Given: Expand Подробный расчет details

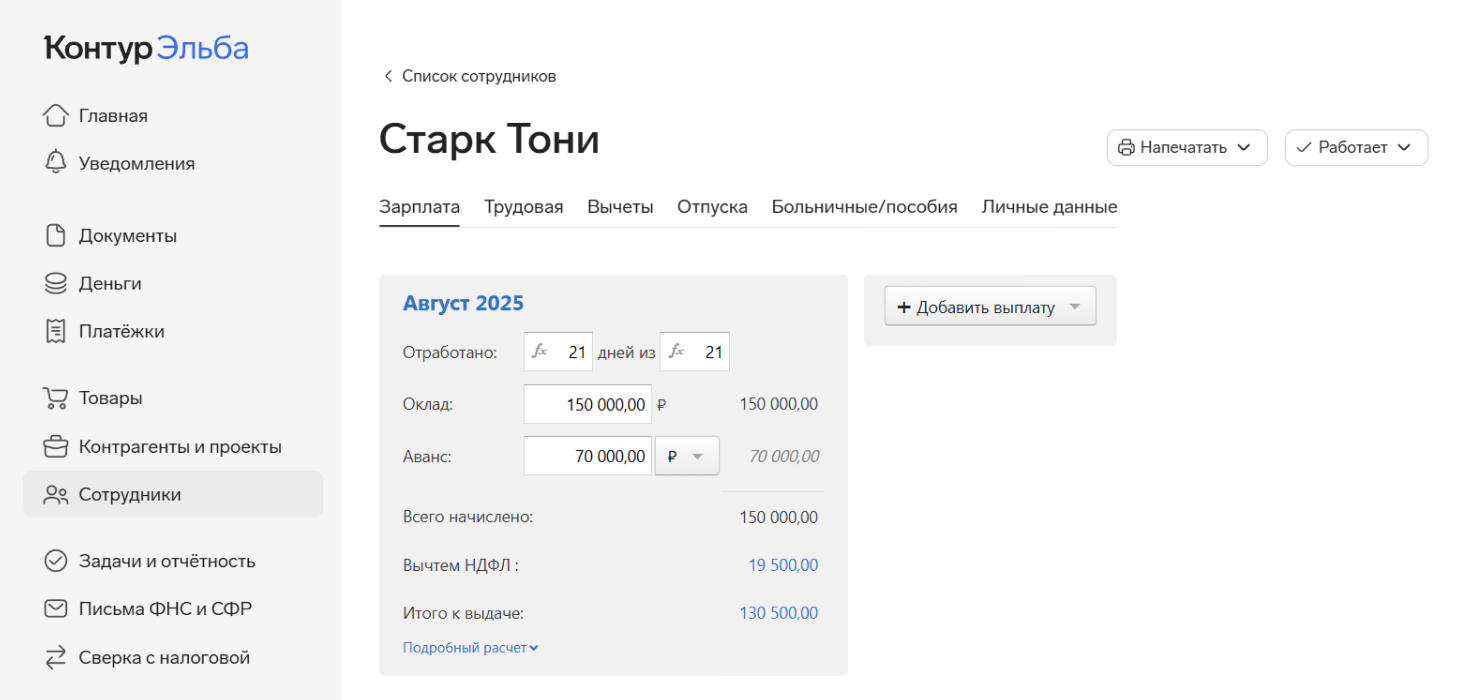Looking at the screenshot, I should [469, 648].
